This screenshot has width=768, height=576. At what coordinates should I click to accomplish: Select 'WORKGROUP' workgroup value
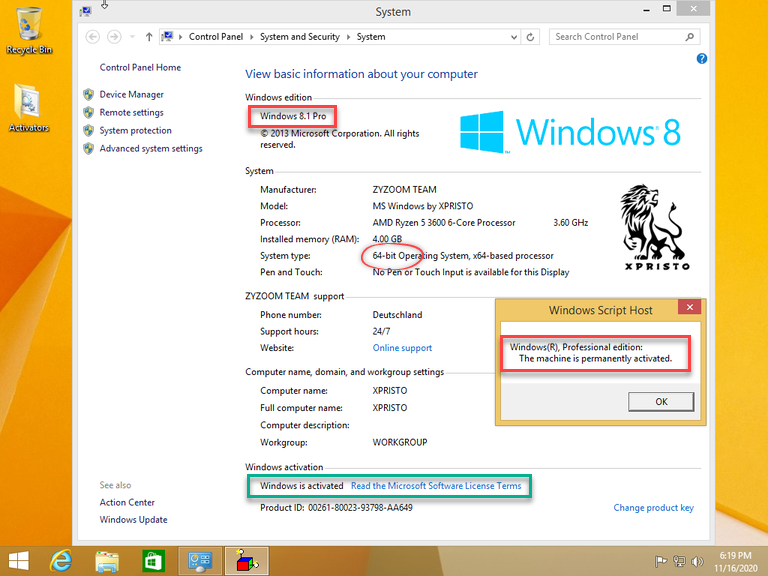pos(400,442)
